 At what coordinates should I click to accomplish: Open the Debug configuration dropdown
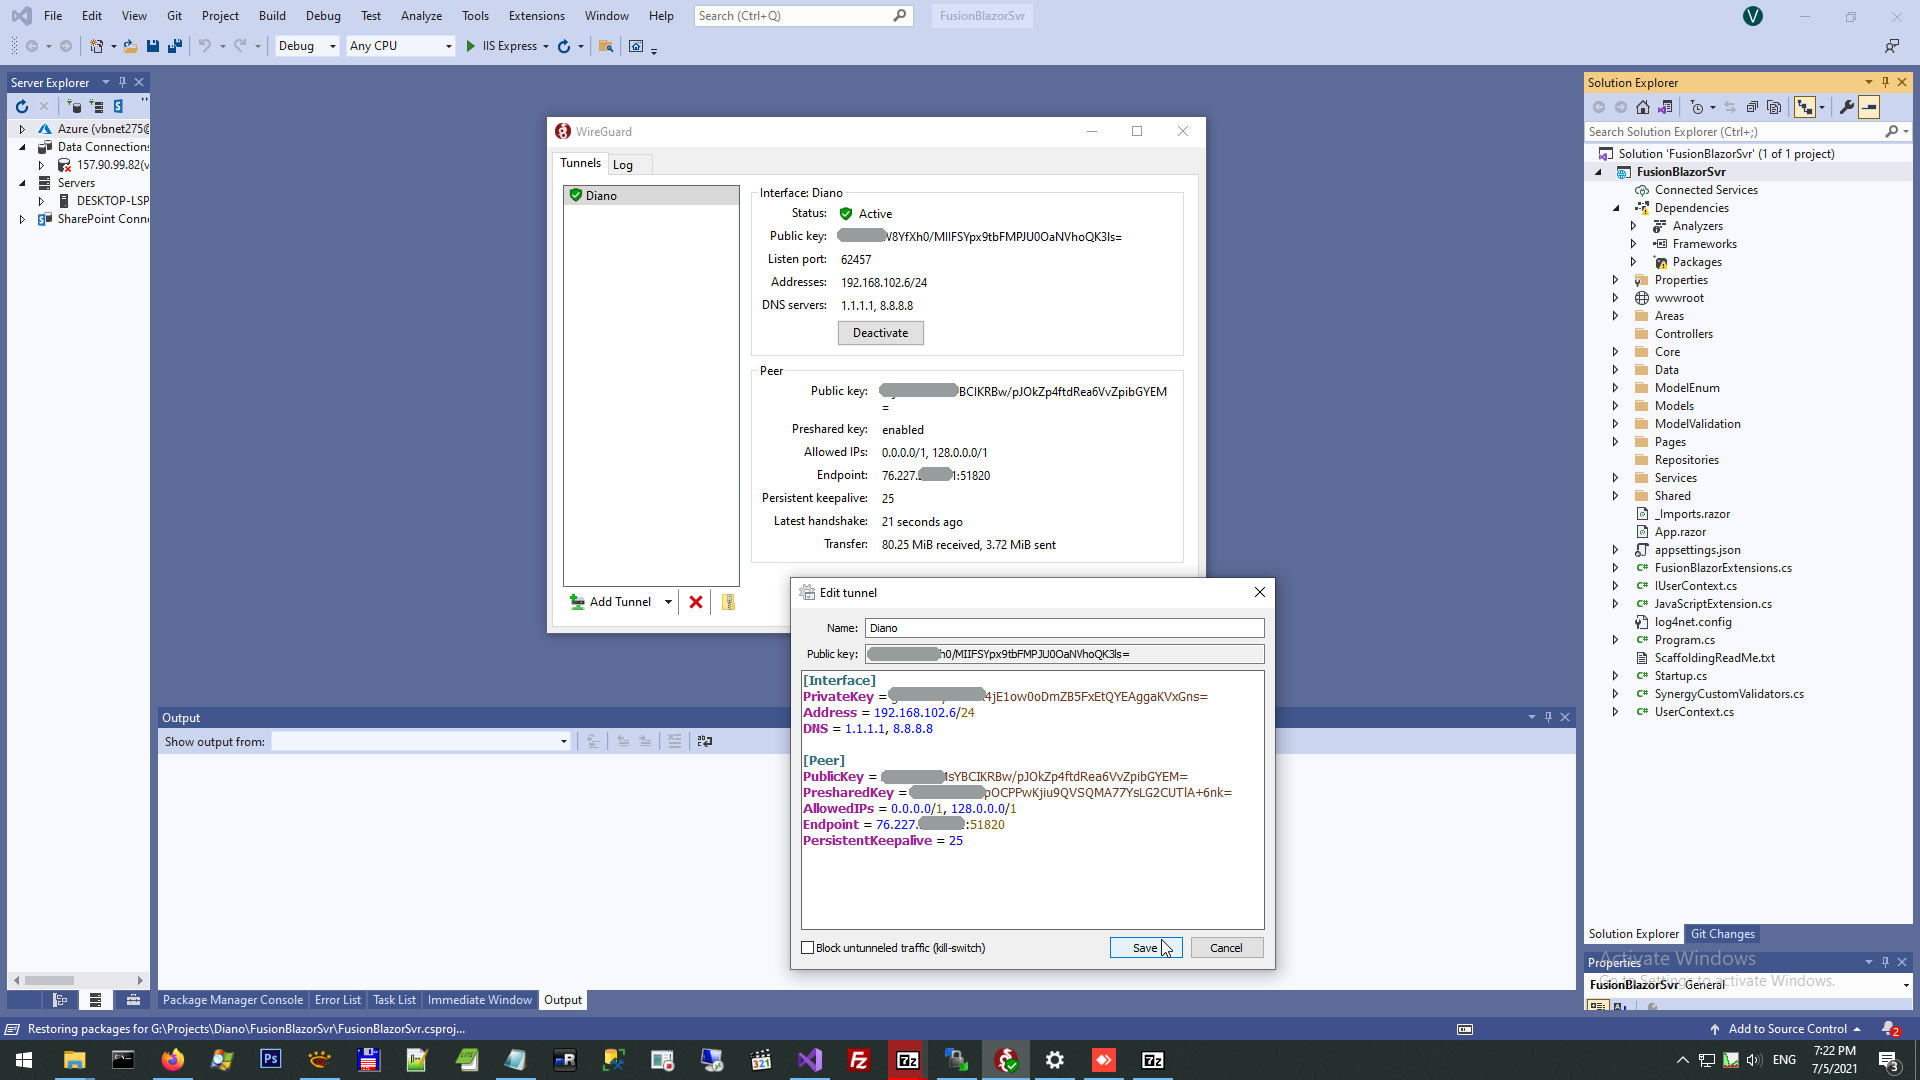[x=307, y=46]
